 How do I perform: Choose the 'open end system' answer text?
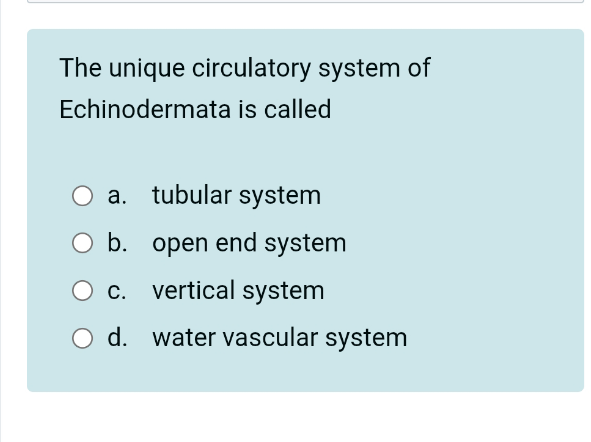249,243
